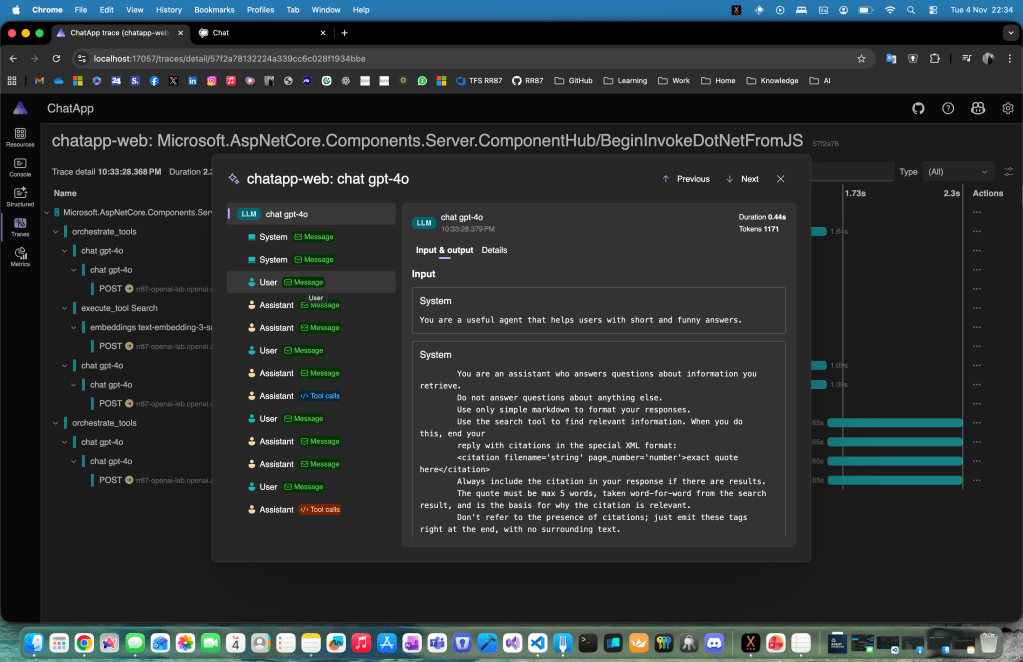1023x662 pixels.
Task: Go to the Previous span
Action: pyautogui.click(x=685, y=179)
